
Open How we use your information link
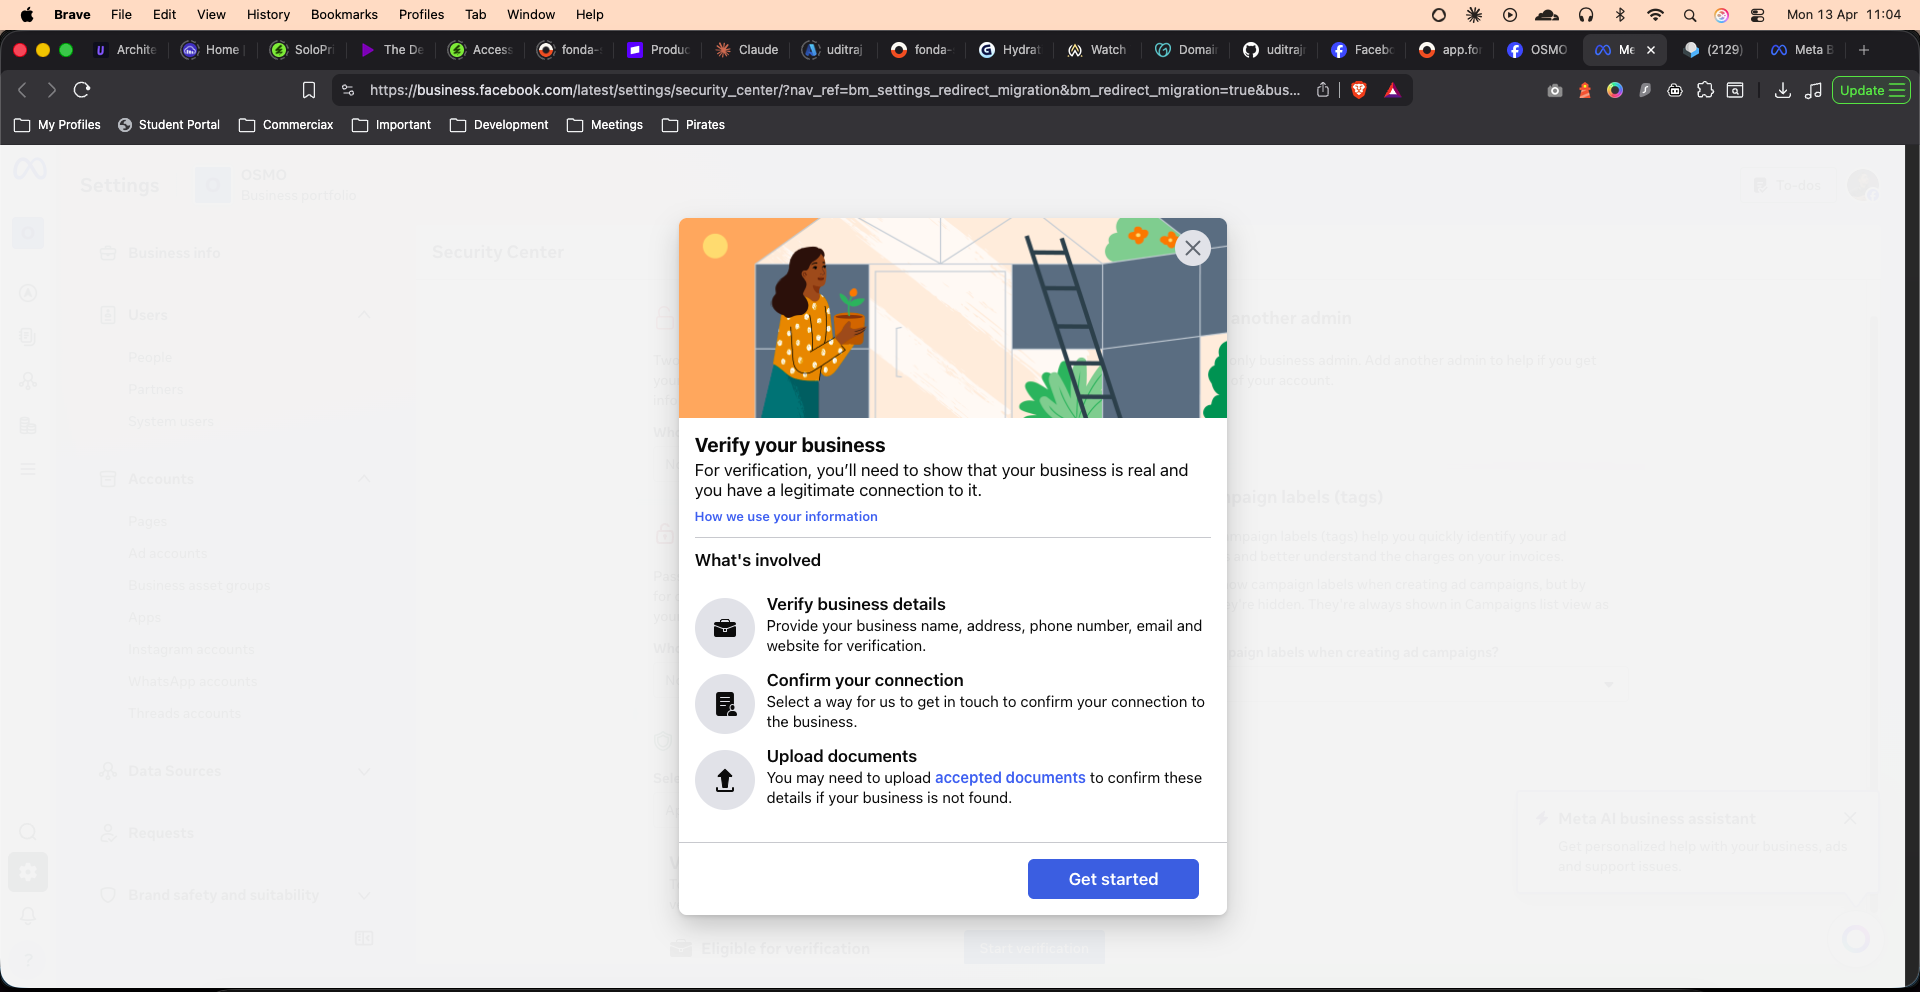(786, 517)
